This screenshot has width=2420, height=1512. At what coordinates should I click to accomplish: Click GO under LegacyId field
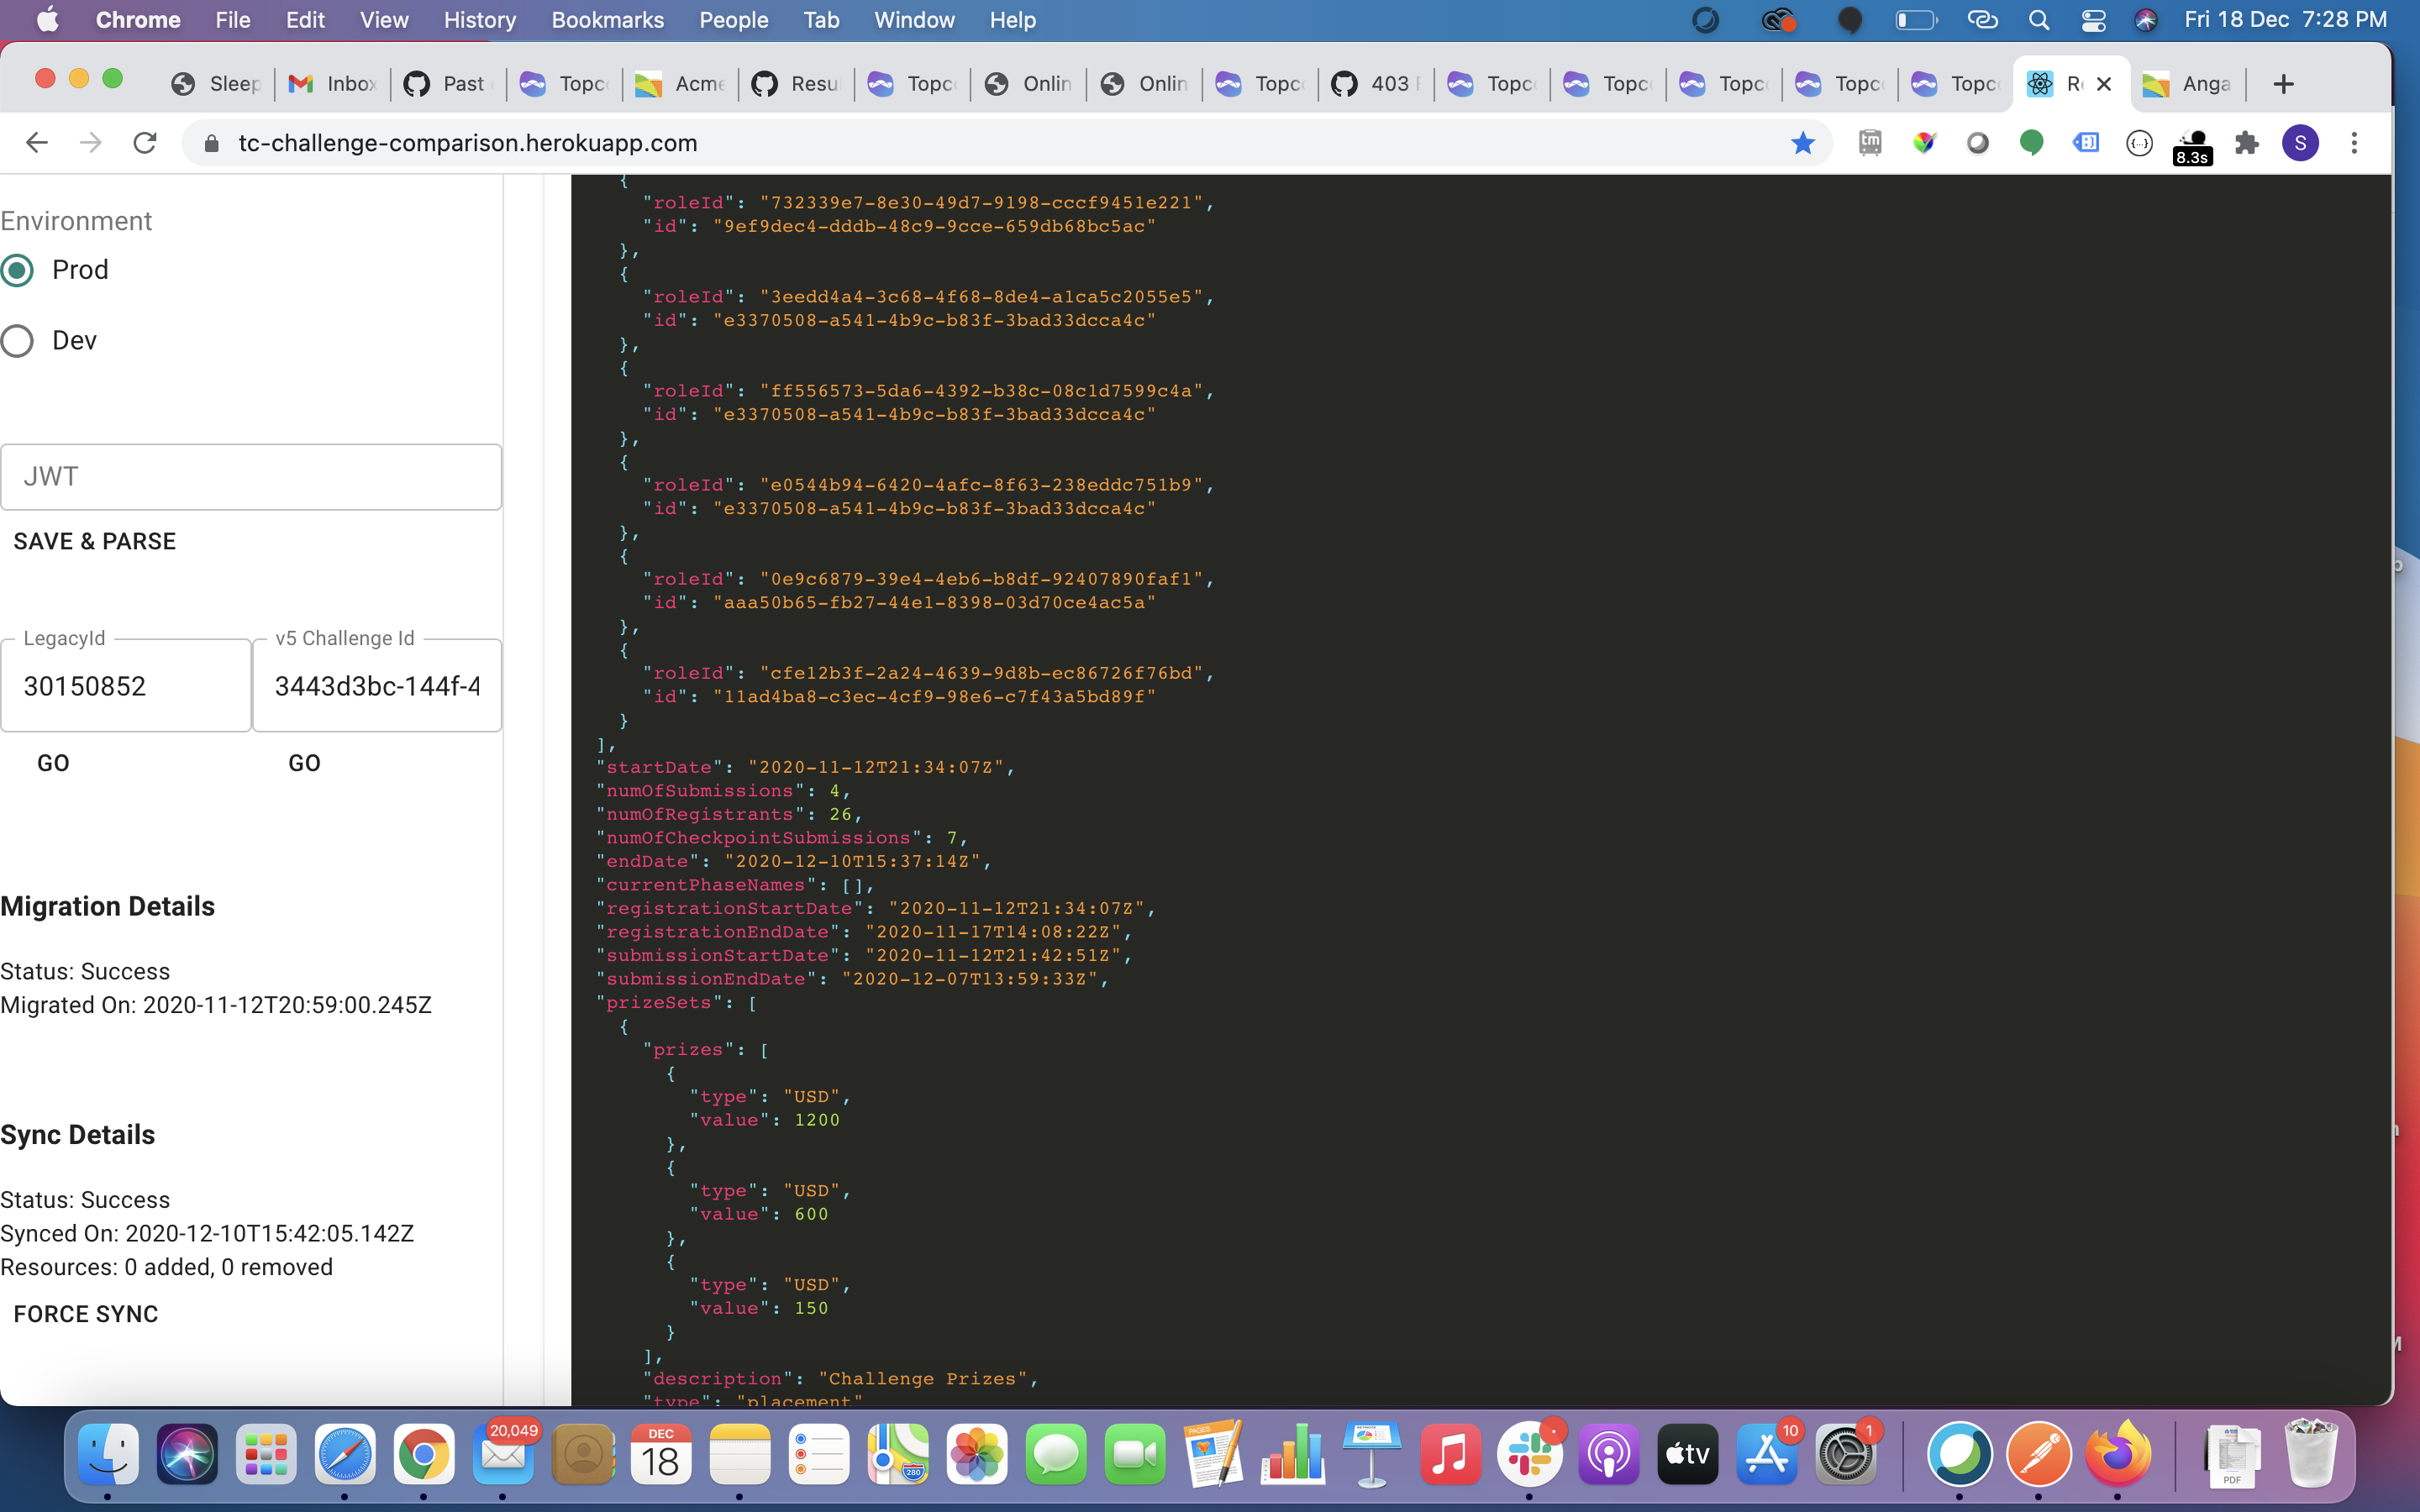tap(53, 763)
